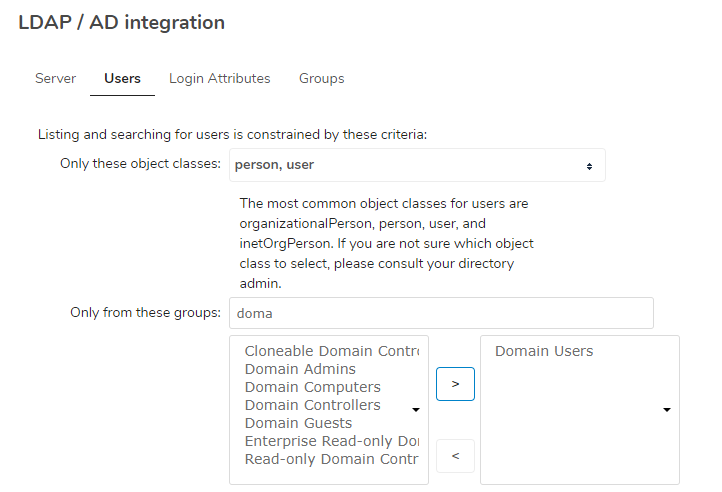Screen dimensions: 722x492
Task: Choose Read-only Domain Controllers group entry
Action: point(332,459)
